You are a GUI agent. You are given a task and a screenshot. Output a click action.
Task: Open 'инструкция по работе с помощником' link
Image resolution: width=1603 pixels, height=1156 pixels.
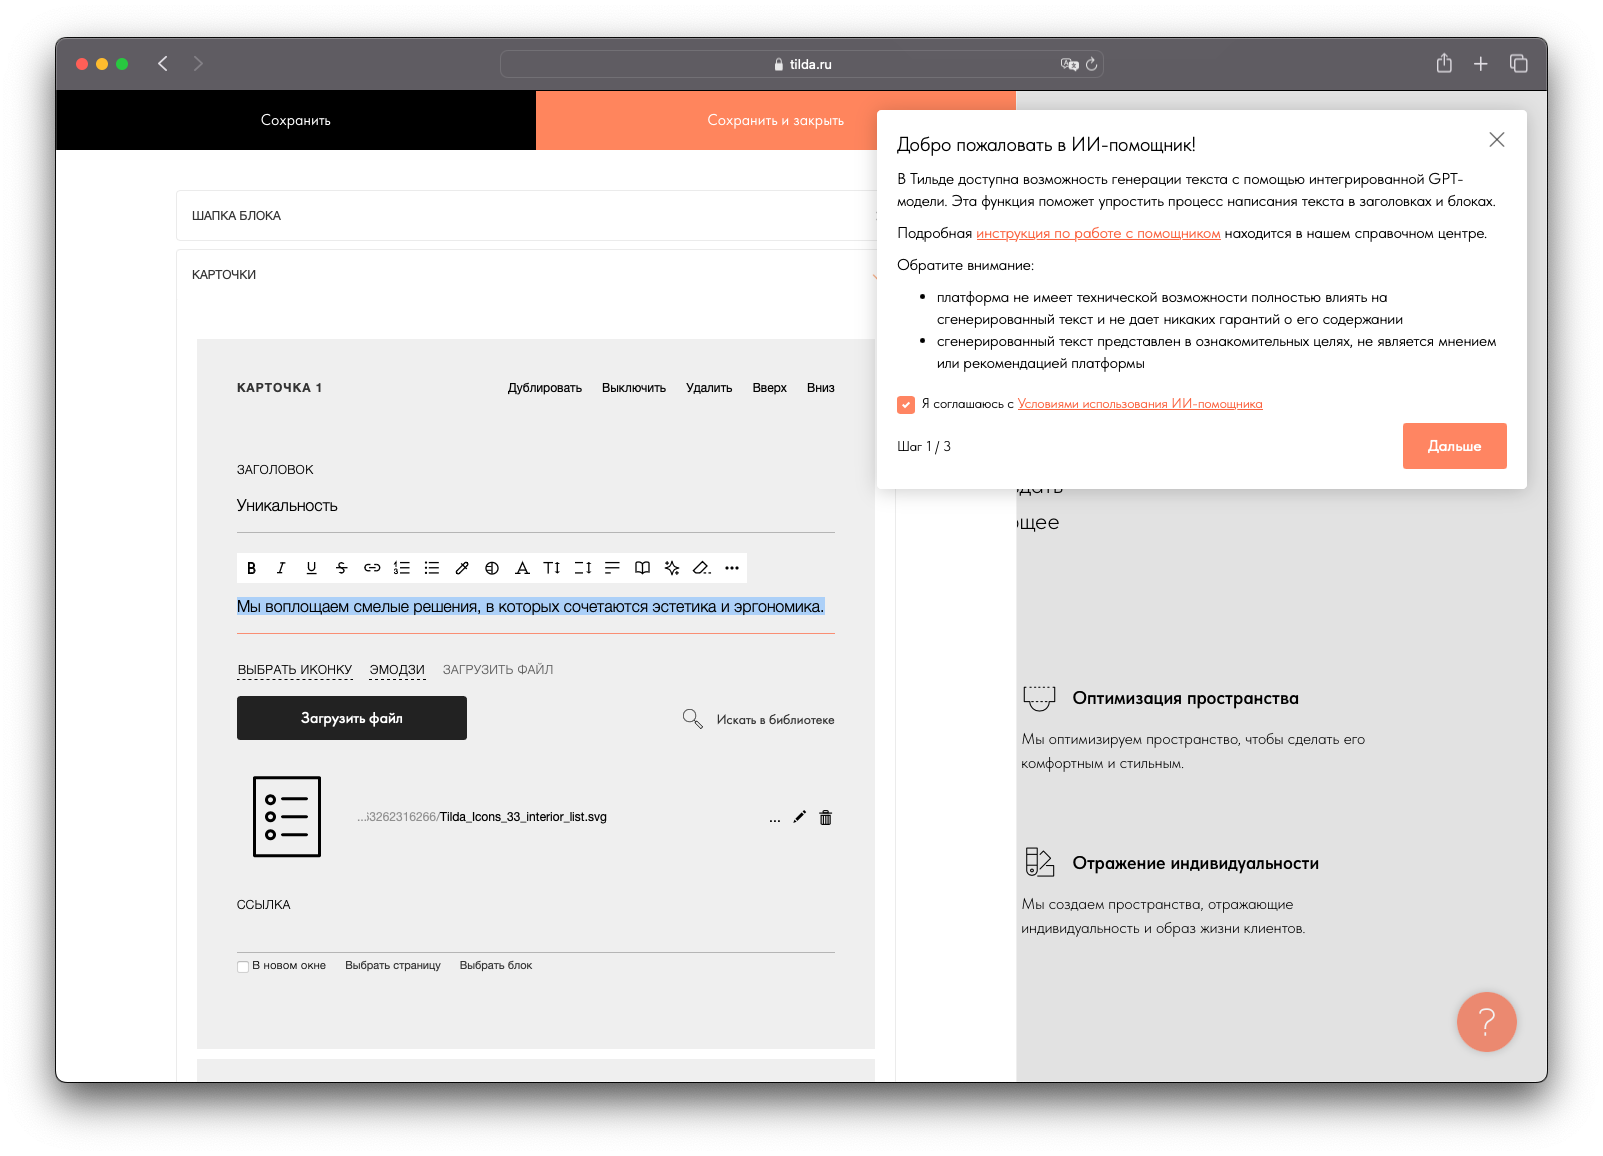click(x=1098, y=233)
